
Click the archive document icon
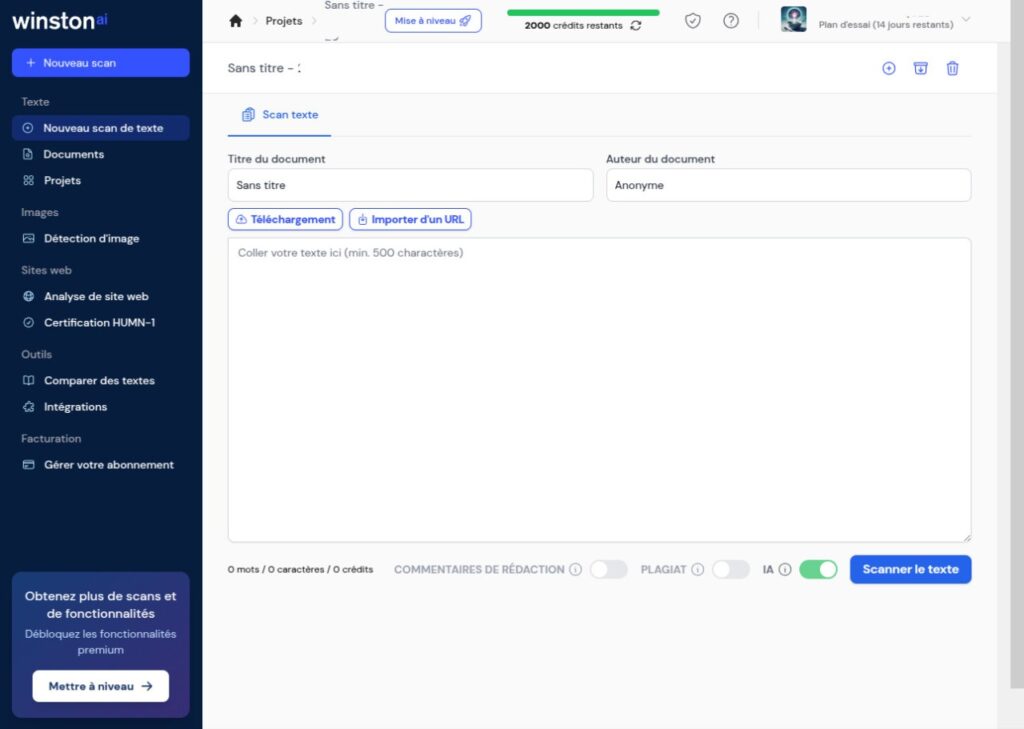920,68
